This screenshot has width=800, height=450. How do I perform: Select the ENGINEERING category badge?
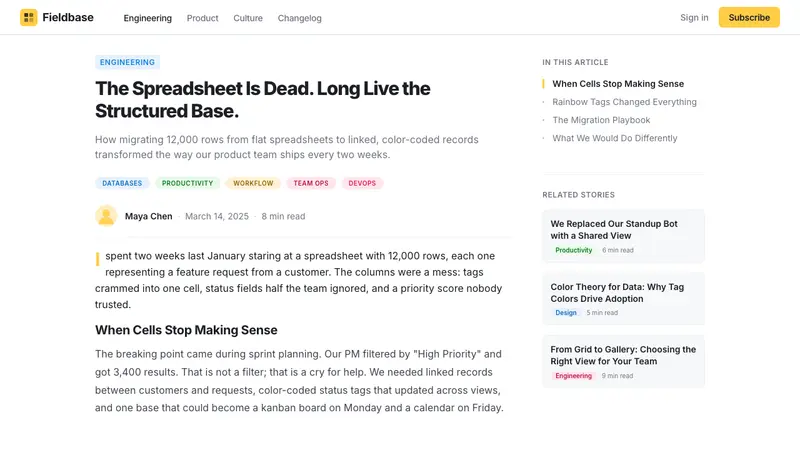pyautogui.click(x=127, y=62)
